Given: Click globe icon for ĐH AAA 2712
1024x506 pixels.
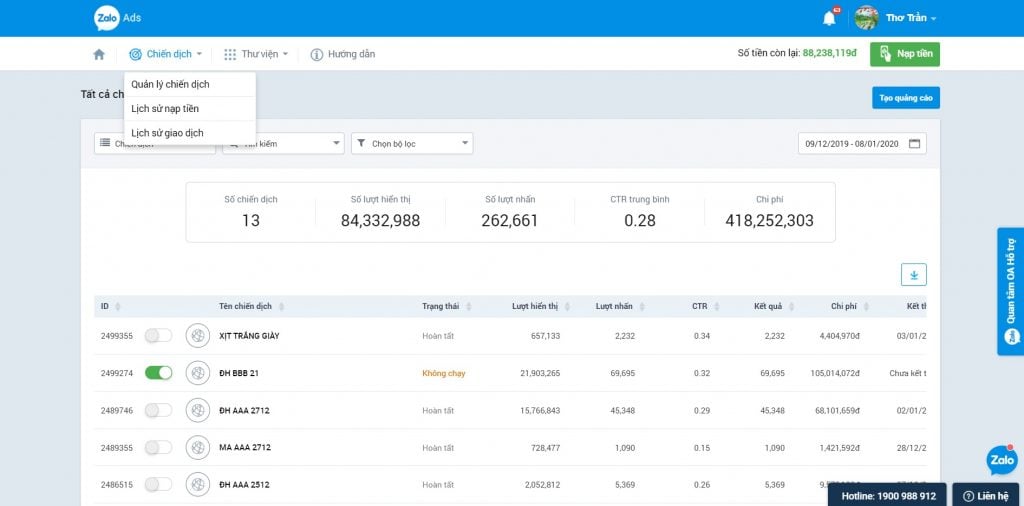Looking at the screenshot, I should pyautogui.click(x=198, y=410).
